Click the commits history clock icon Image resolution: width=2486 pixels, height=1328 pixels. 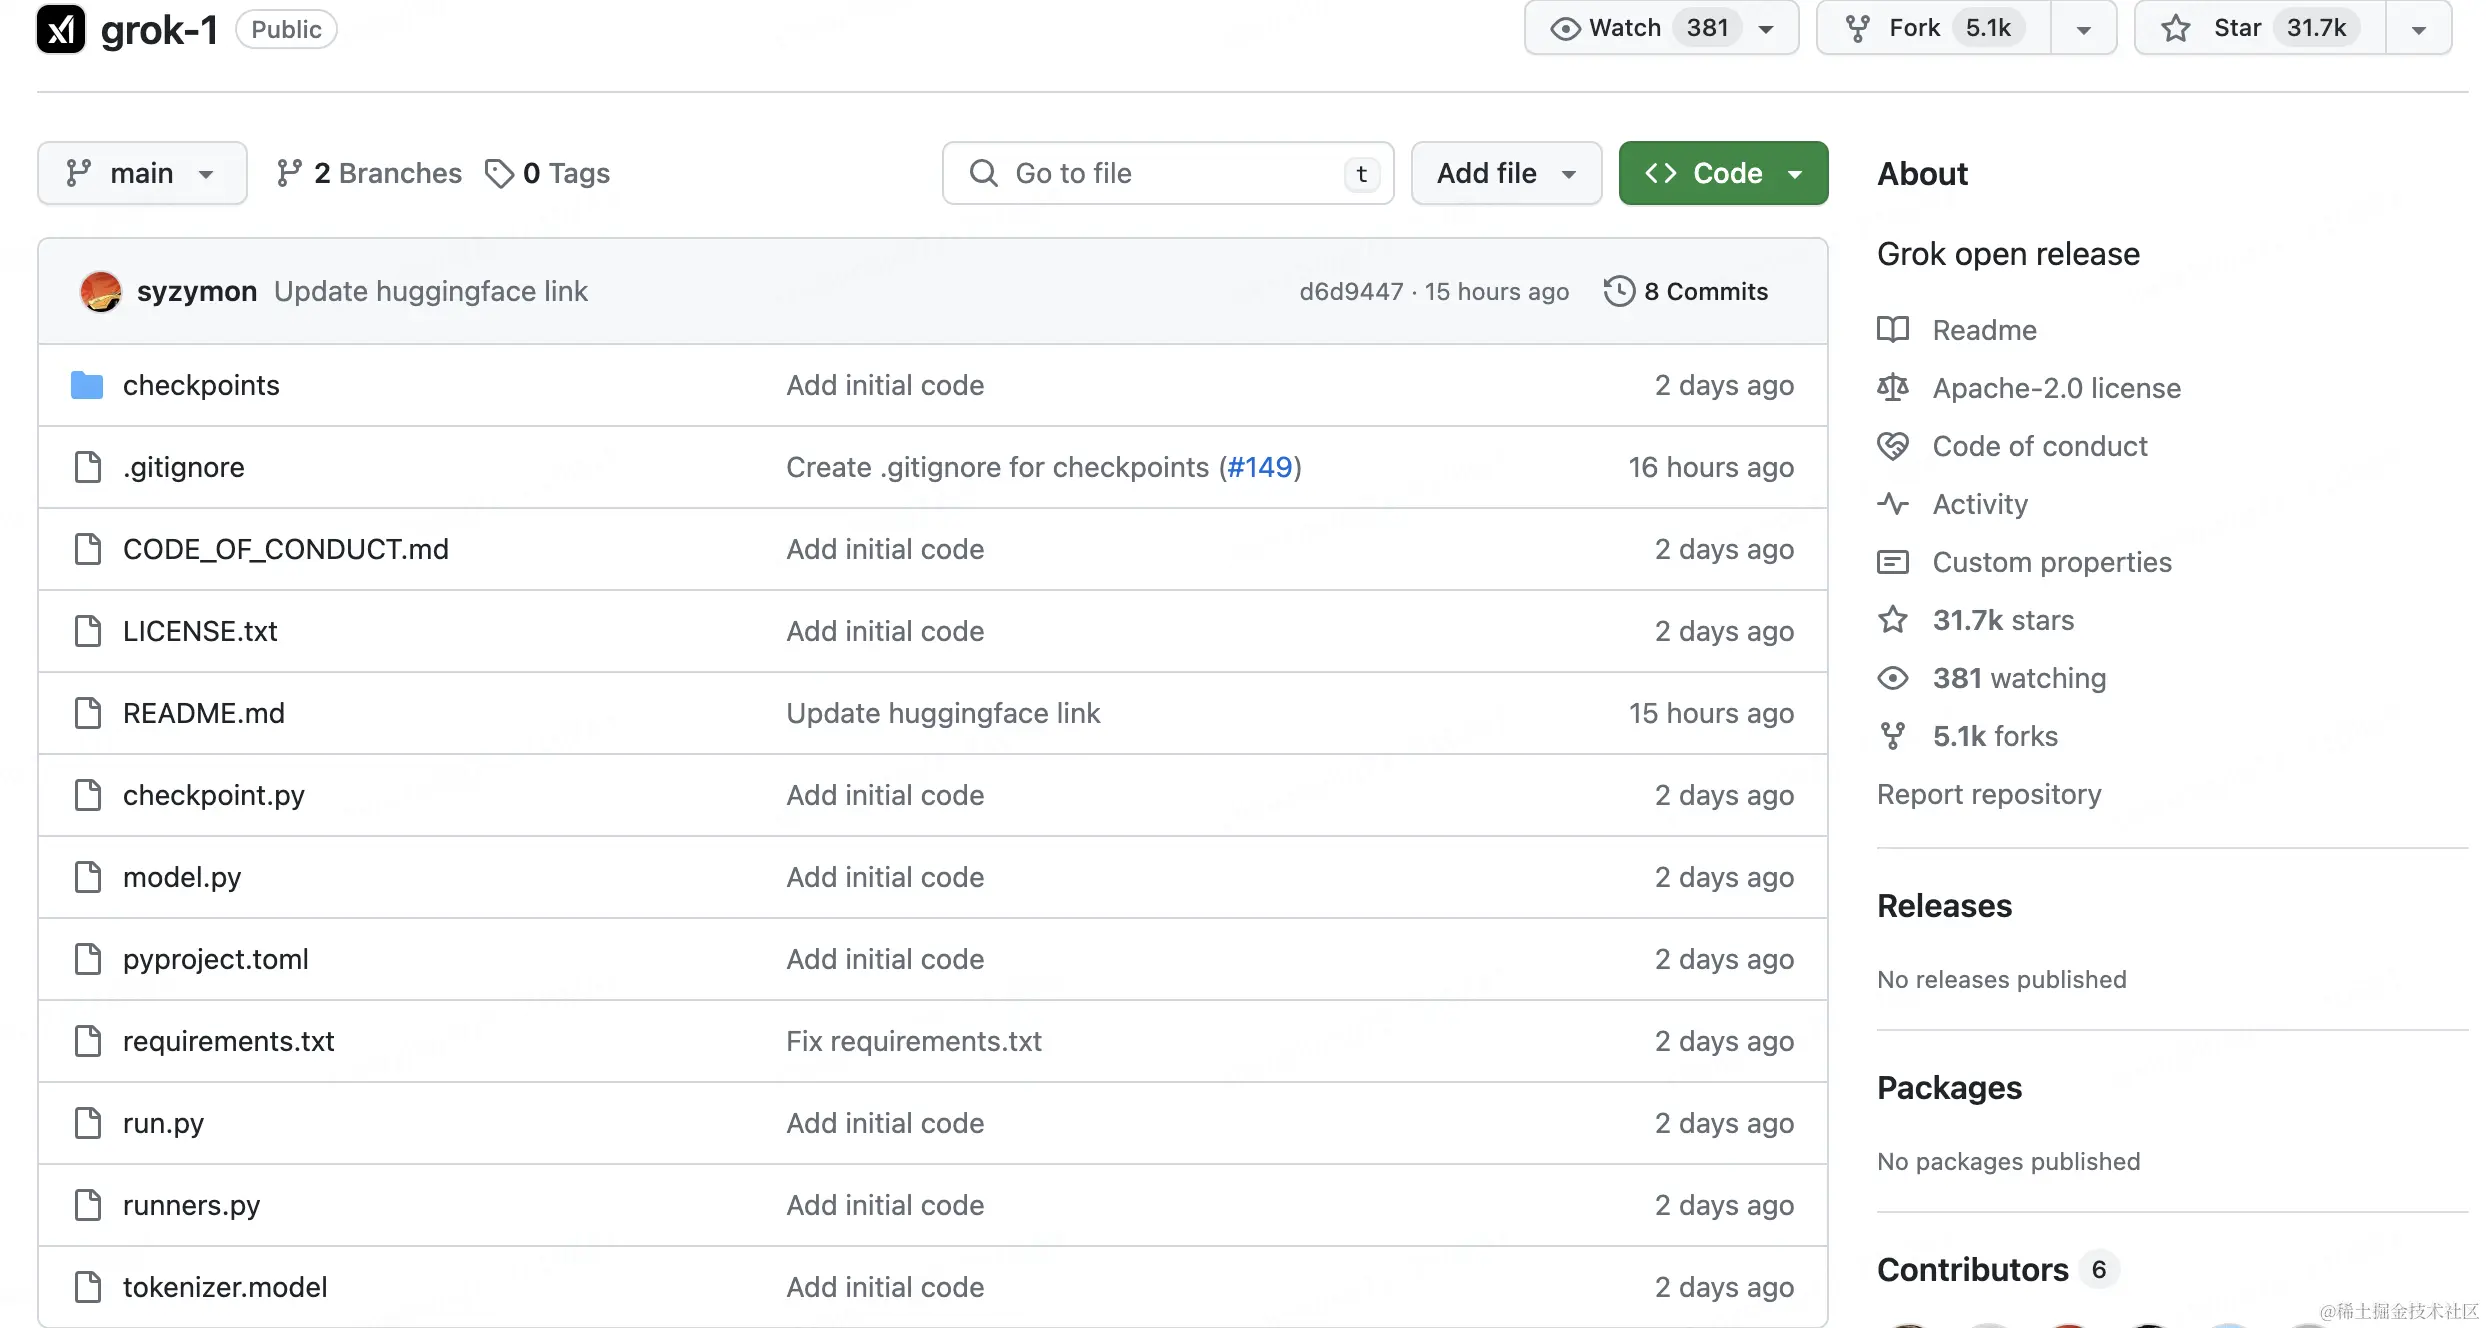[1619, 291]
